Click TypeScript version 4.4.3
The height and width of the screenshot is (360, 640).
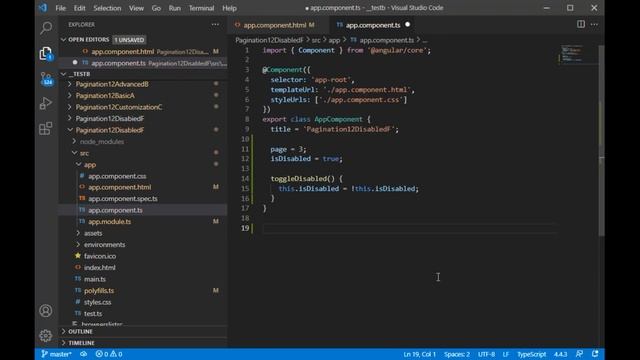pyautogui.click(x=560, y=354)
